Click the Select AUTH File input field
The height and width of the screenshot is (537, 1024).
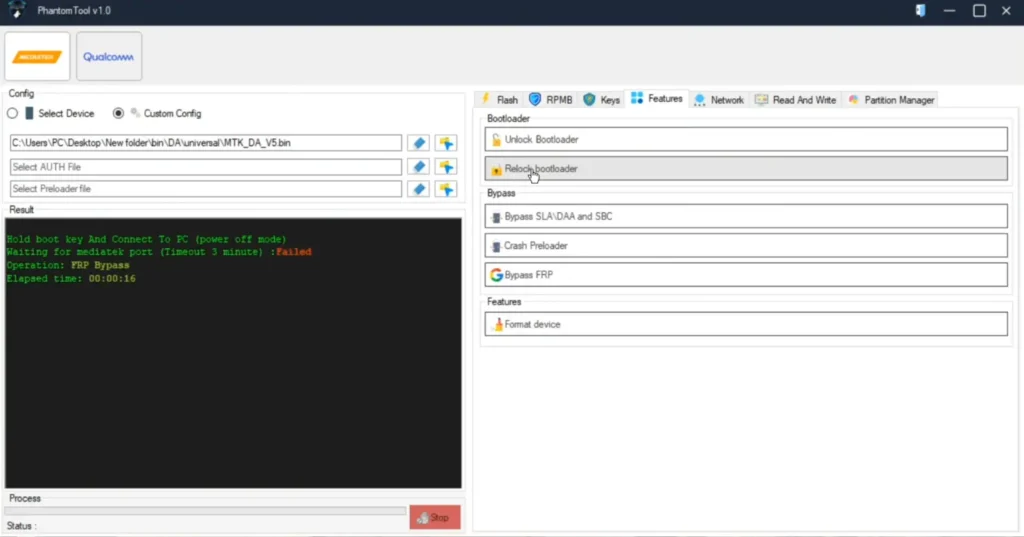206,167
